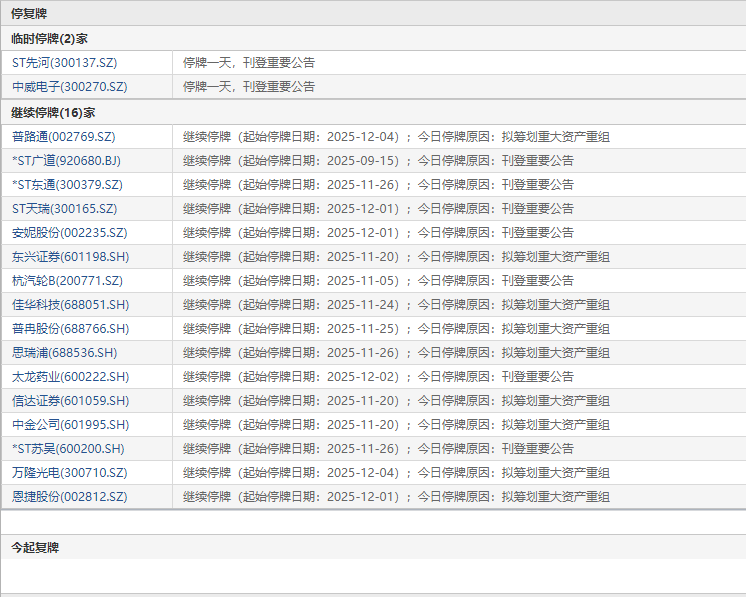Click the *ST苏吴(600200.SH) link

click(x=68, y=449)
